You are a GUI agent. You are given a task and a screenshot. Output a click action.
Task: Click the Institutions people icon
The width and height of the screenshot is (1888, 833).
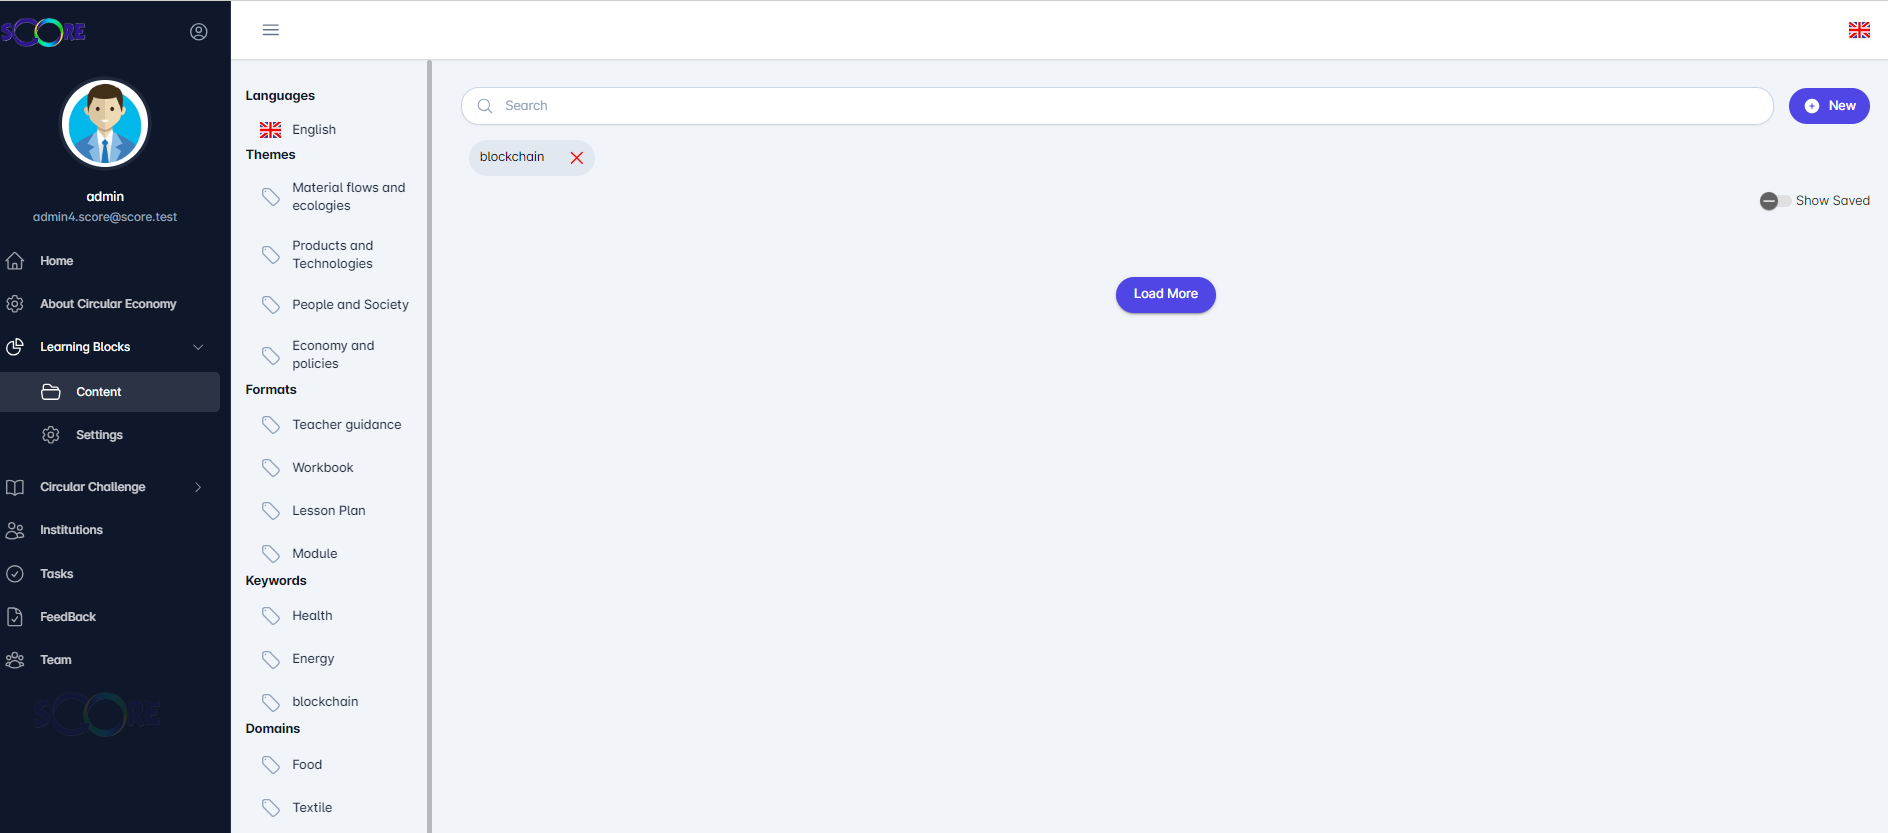tap(15, 530)
